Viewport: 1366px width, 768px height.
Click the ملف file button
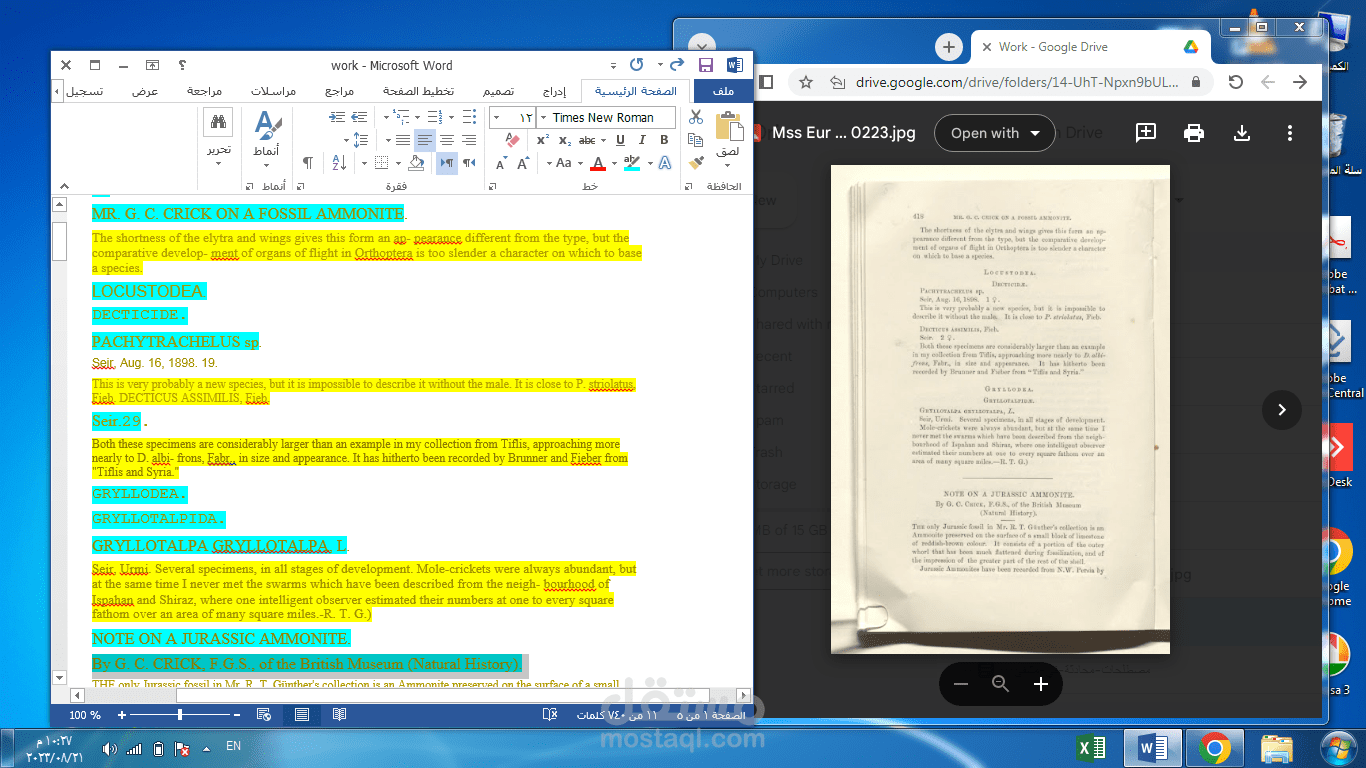click(722, 91)
